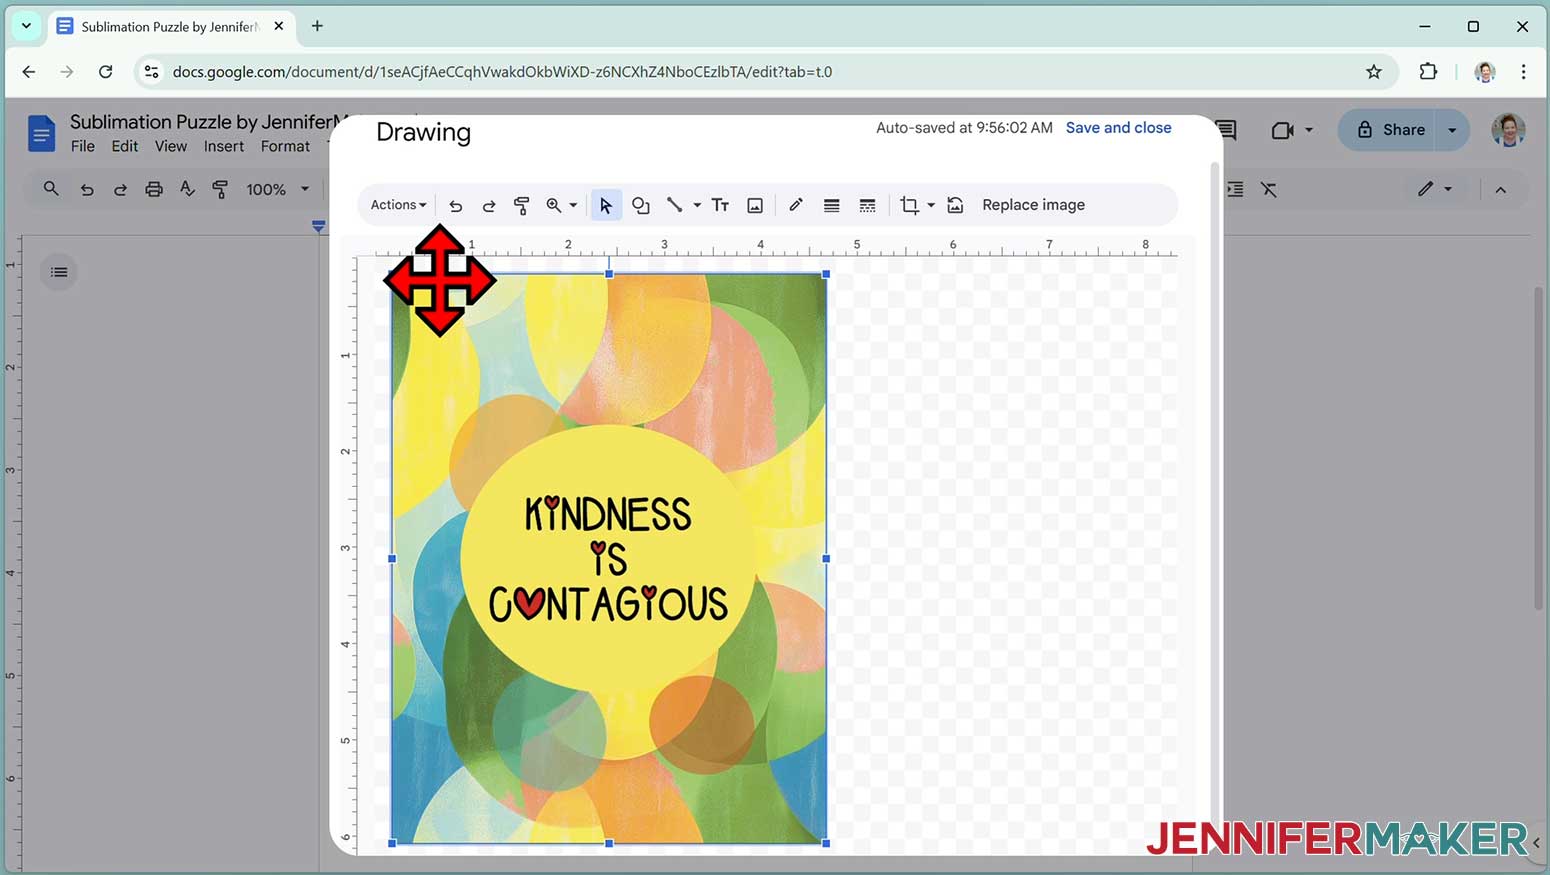Select the Sublimation Puzzle browser tab
Image resolution: width=1550 pixels, height=875 pixels.
(170, 27)
